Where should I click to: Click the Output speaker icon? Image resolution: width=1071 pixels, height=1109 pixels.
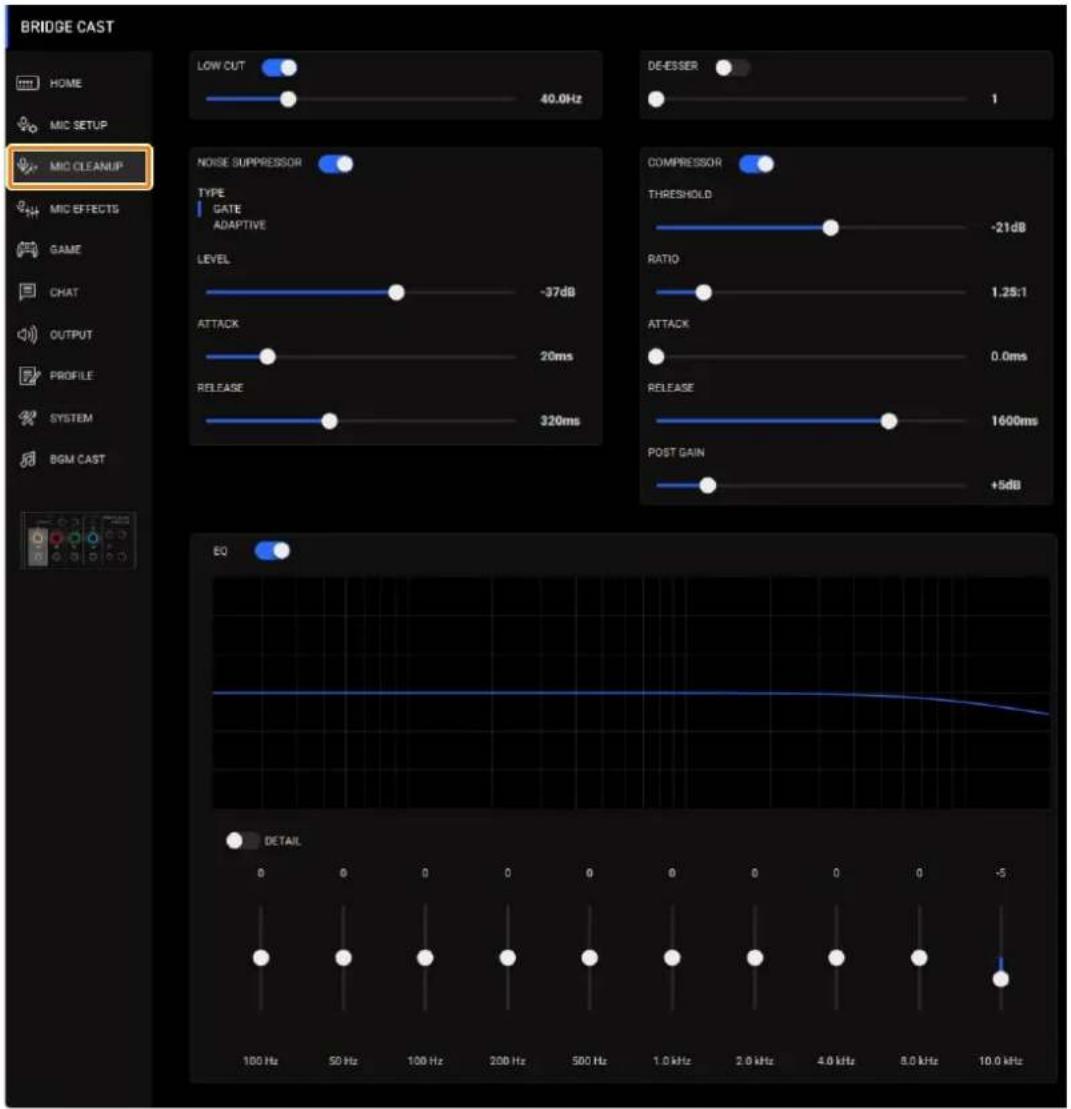[28, 335]
